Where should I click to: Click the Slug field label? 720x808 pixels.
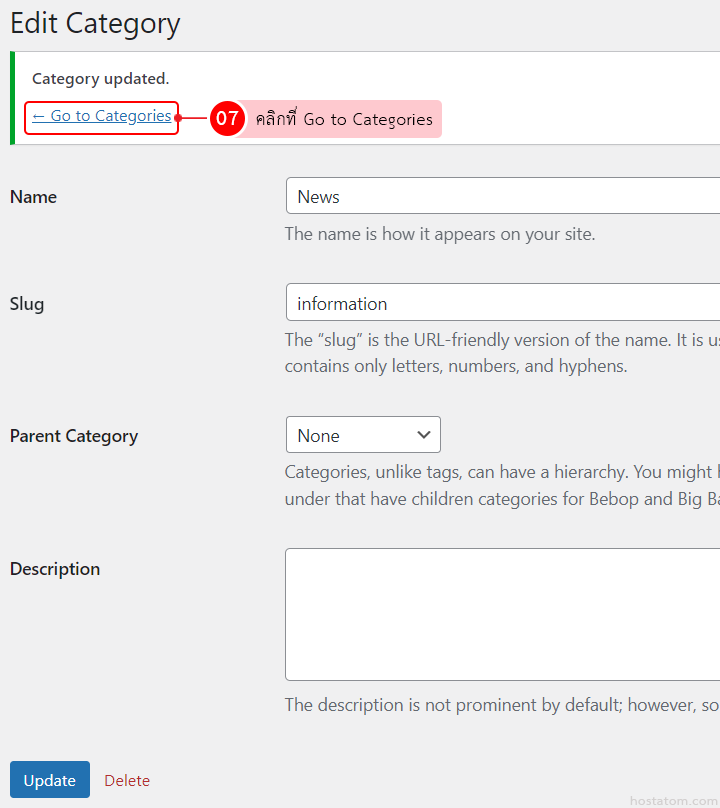click(27, 303)
